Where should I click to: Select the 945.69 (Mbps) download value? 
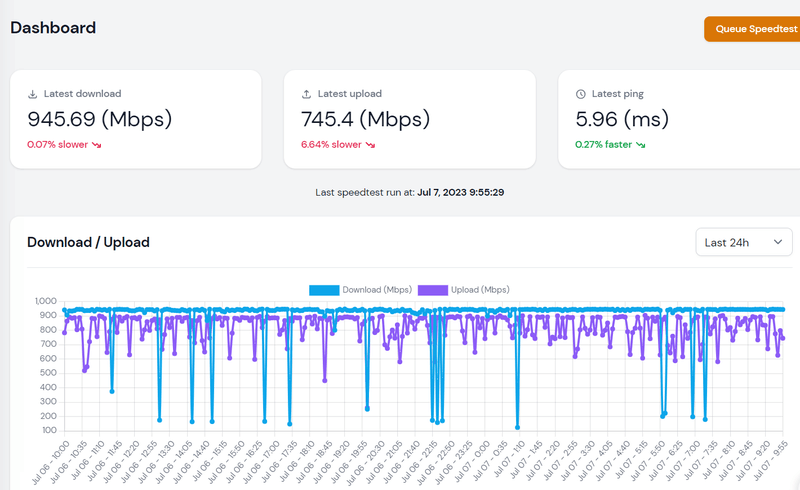99,119
